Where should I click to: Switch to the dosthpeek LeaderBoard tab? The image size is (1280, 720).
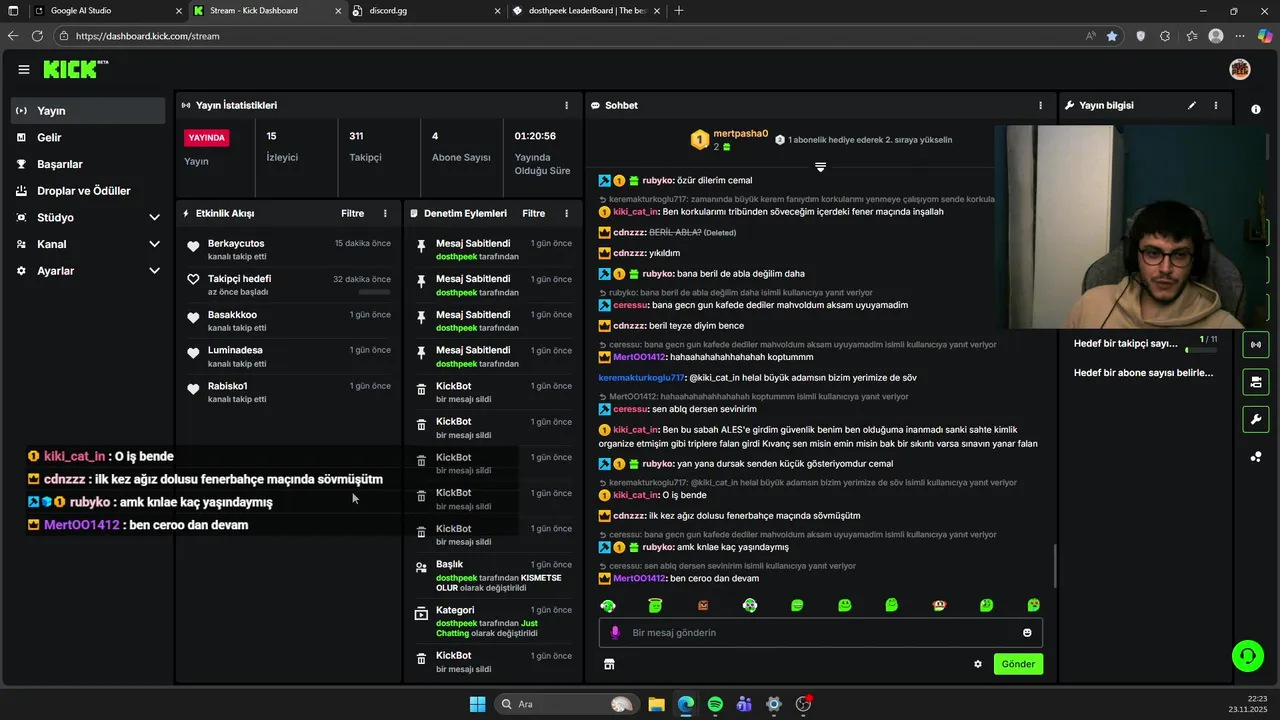(x=585, y=11)
